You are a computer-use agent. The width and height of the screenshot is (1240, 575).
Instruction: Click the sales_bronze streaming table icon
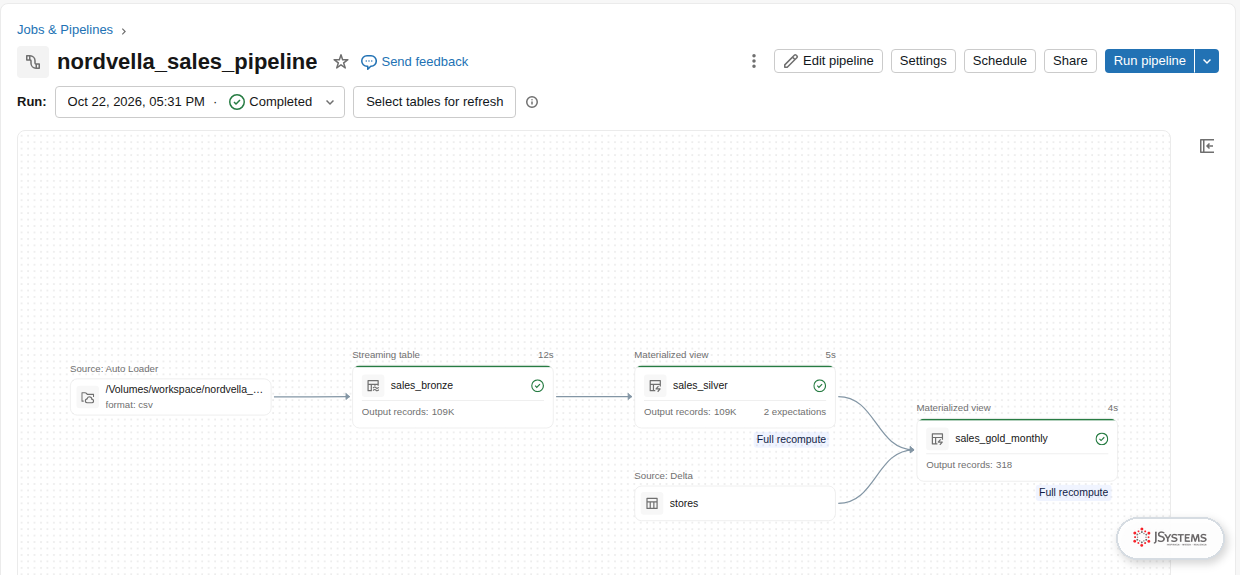373,386
